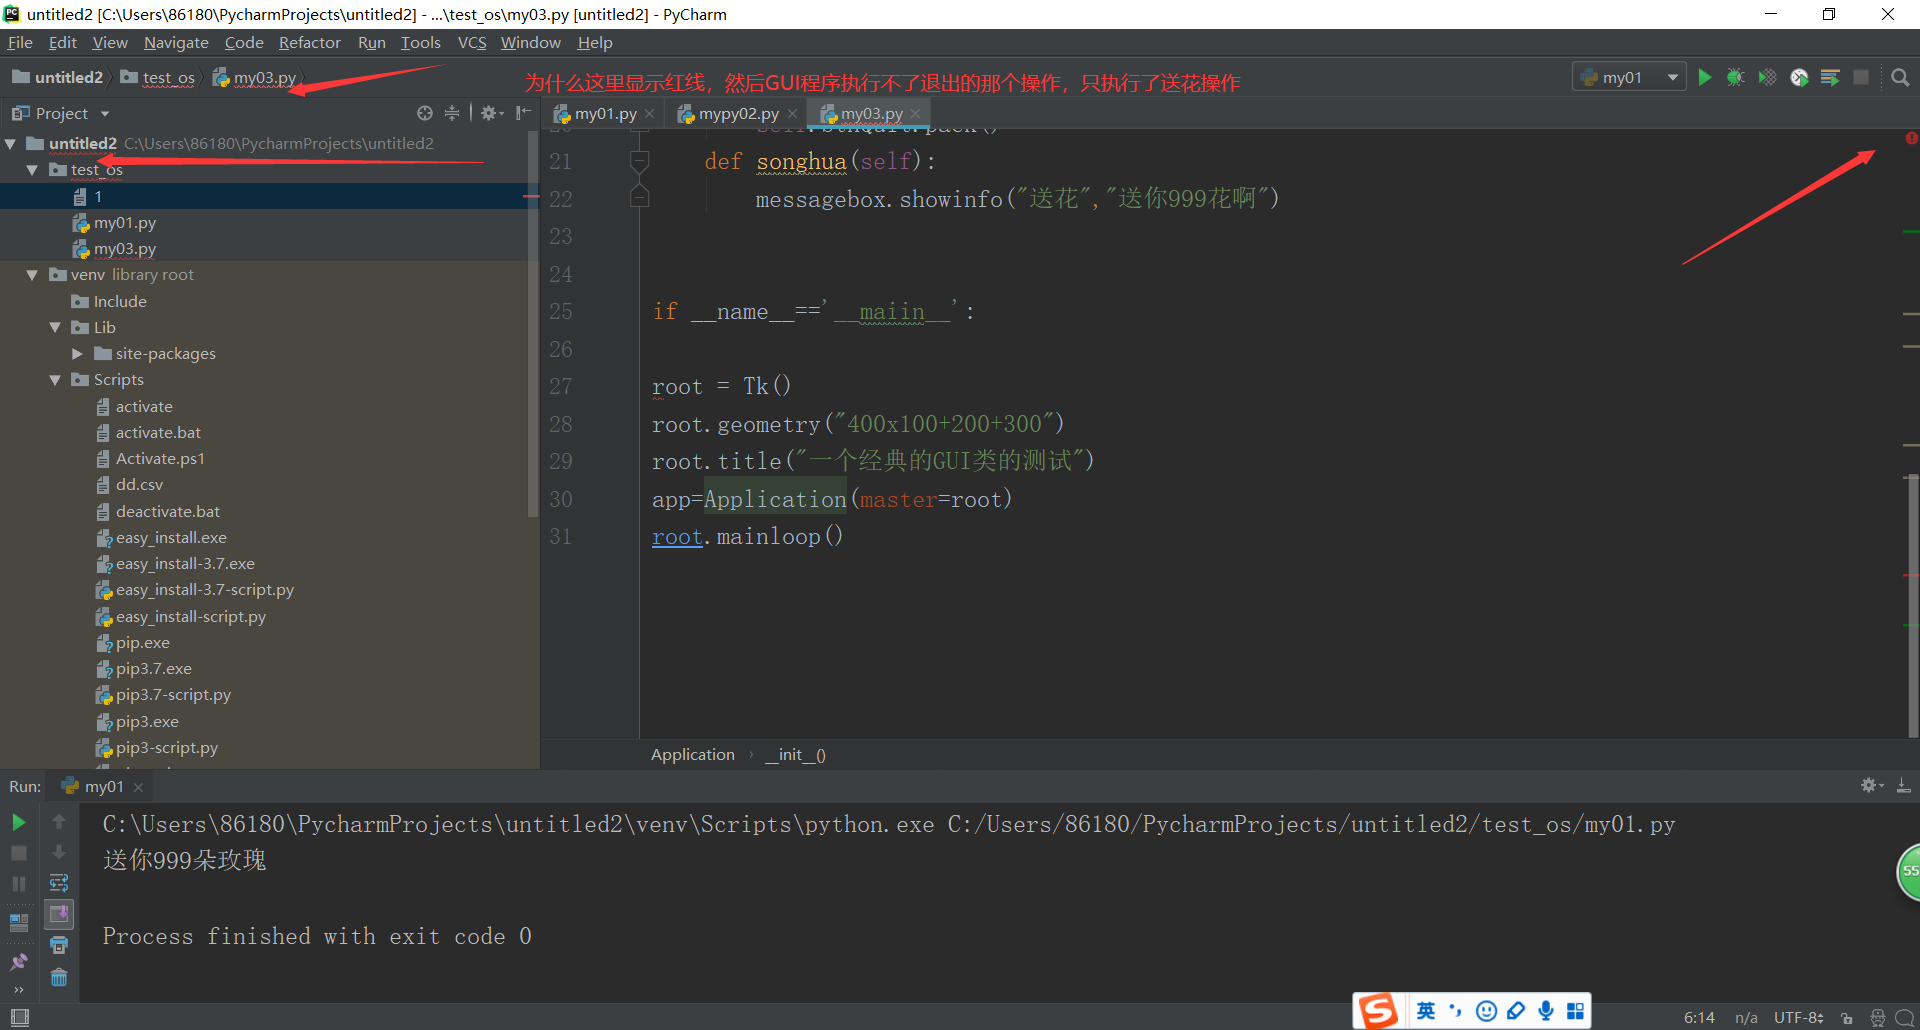Collapse the Lib folder
The width and height of the screenshot is (1920, 1030).
coord(55,327)
